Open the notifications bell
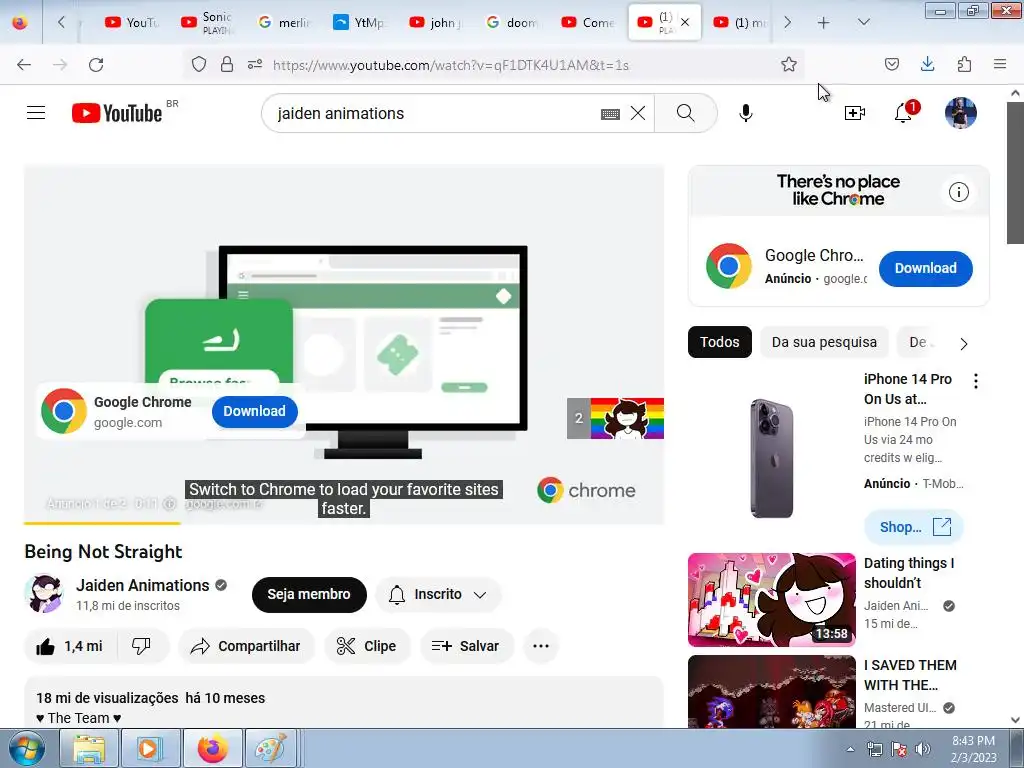Image resolution: width=1024 pixels, height=768 pixels. click(x=903, y=113)
